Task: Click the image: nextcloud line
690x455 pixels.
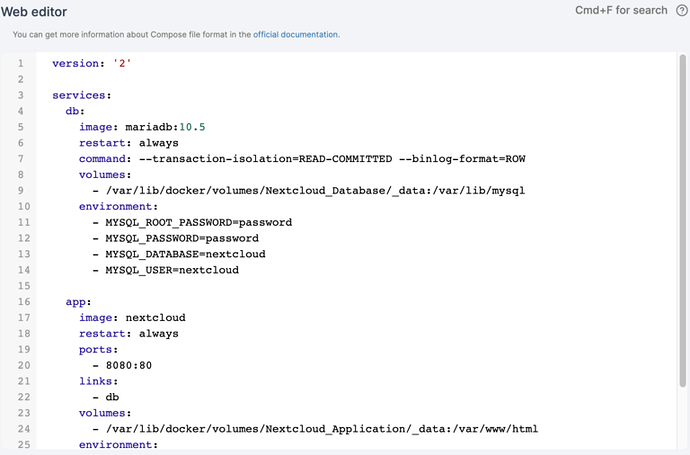Action: coord(132,318)
